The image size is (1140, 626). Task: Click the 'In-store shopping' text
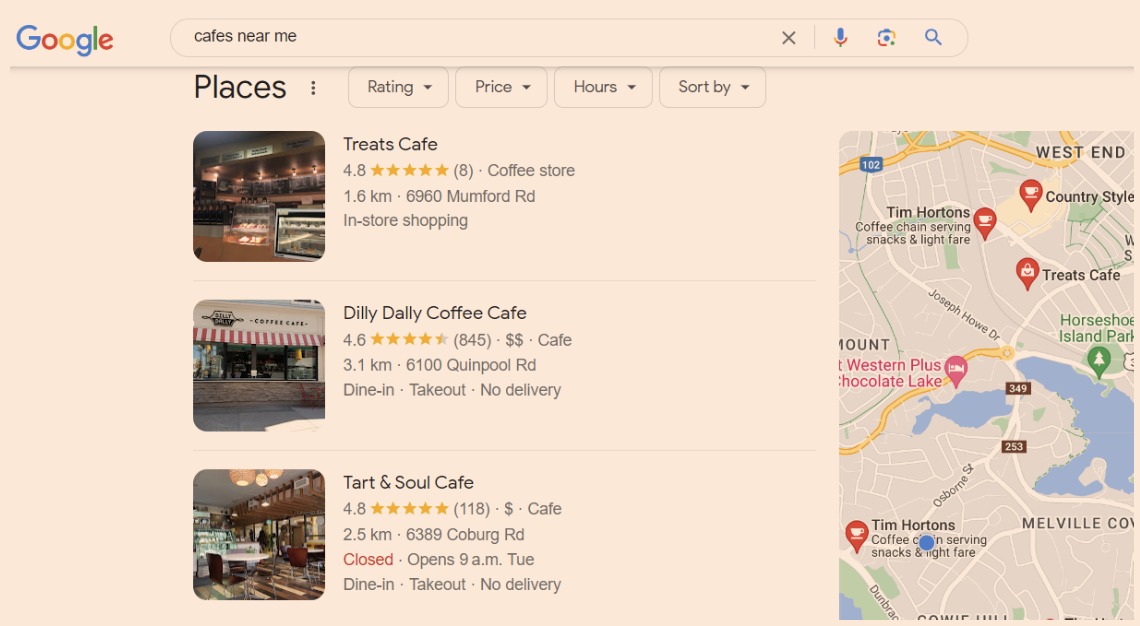(406, 220)
